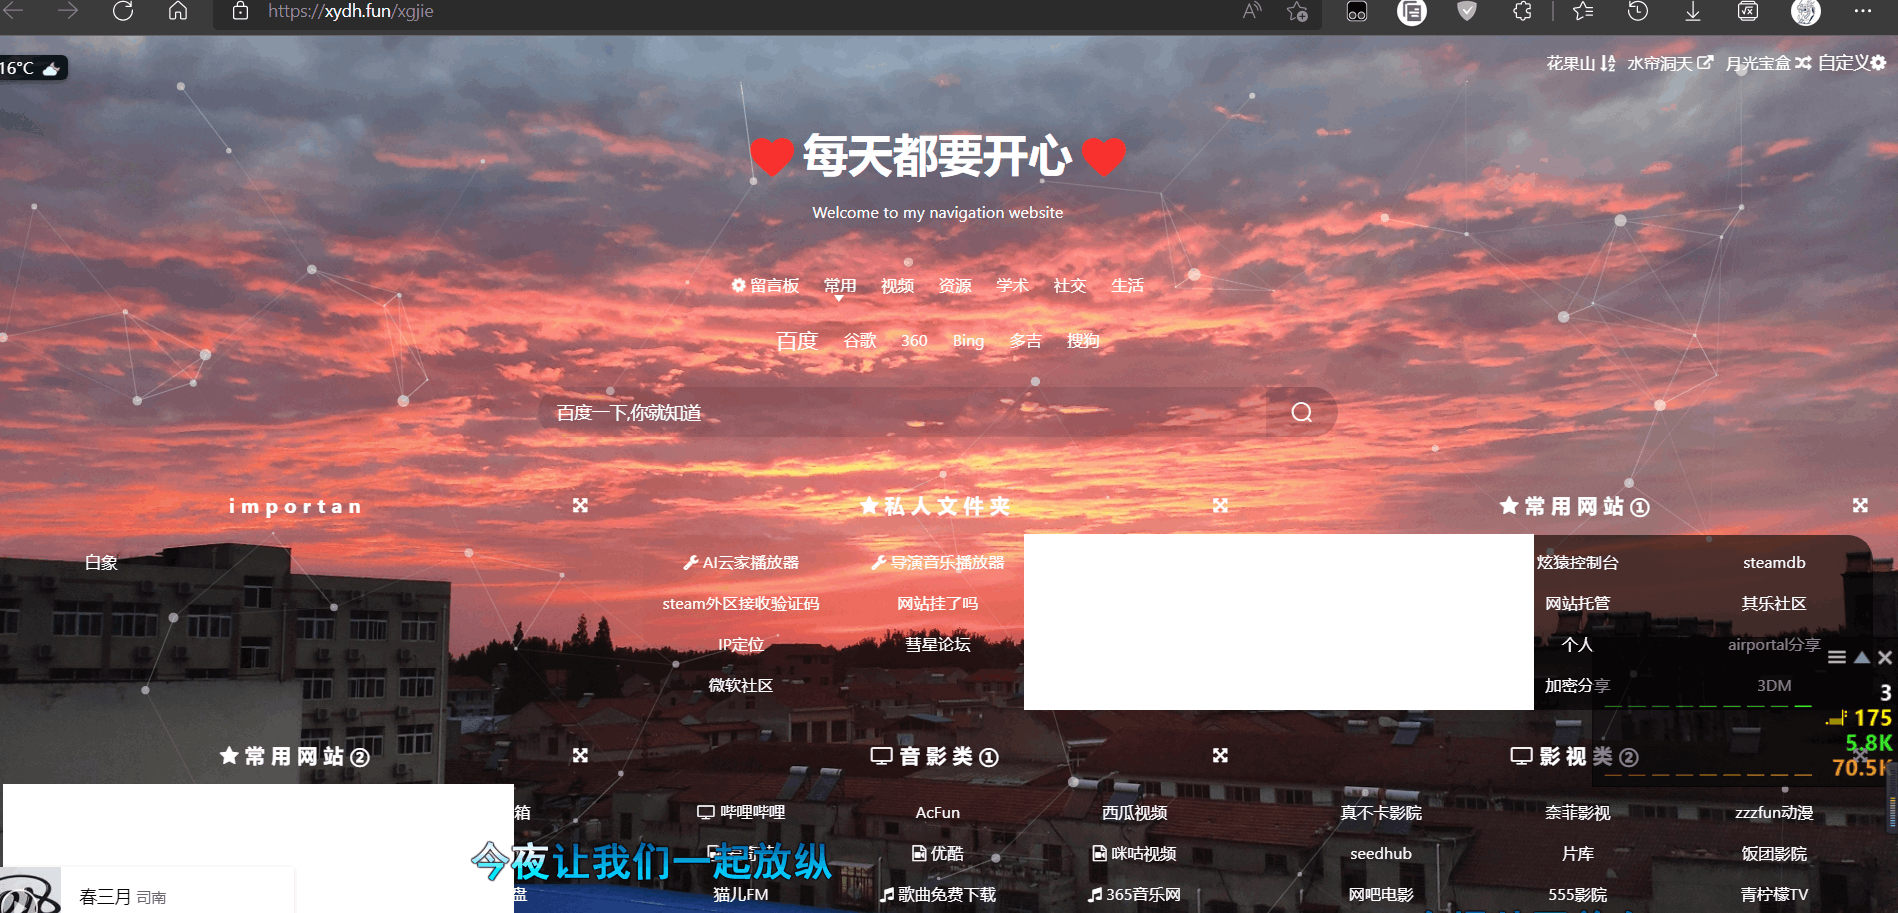1898x913 pixels.
Task: Open the white circular copy extension icon
Action: pyautogui.click(x=1412, y=11)
